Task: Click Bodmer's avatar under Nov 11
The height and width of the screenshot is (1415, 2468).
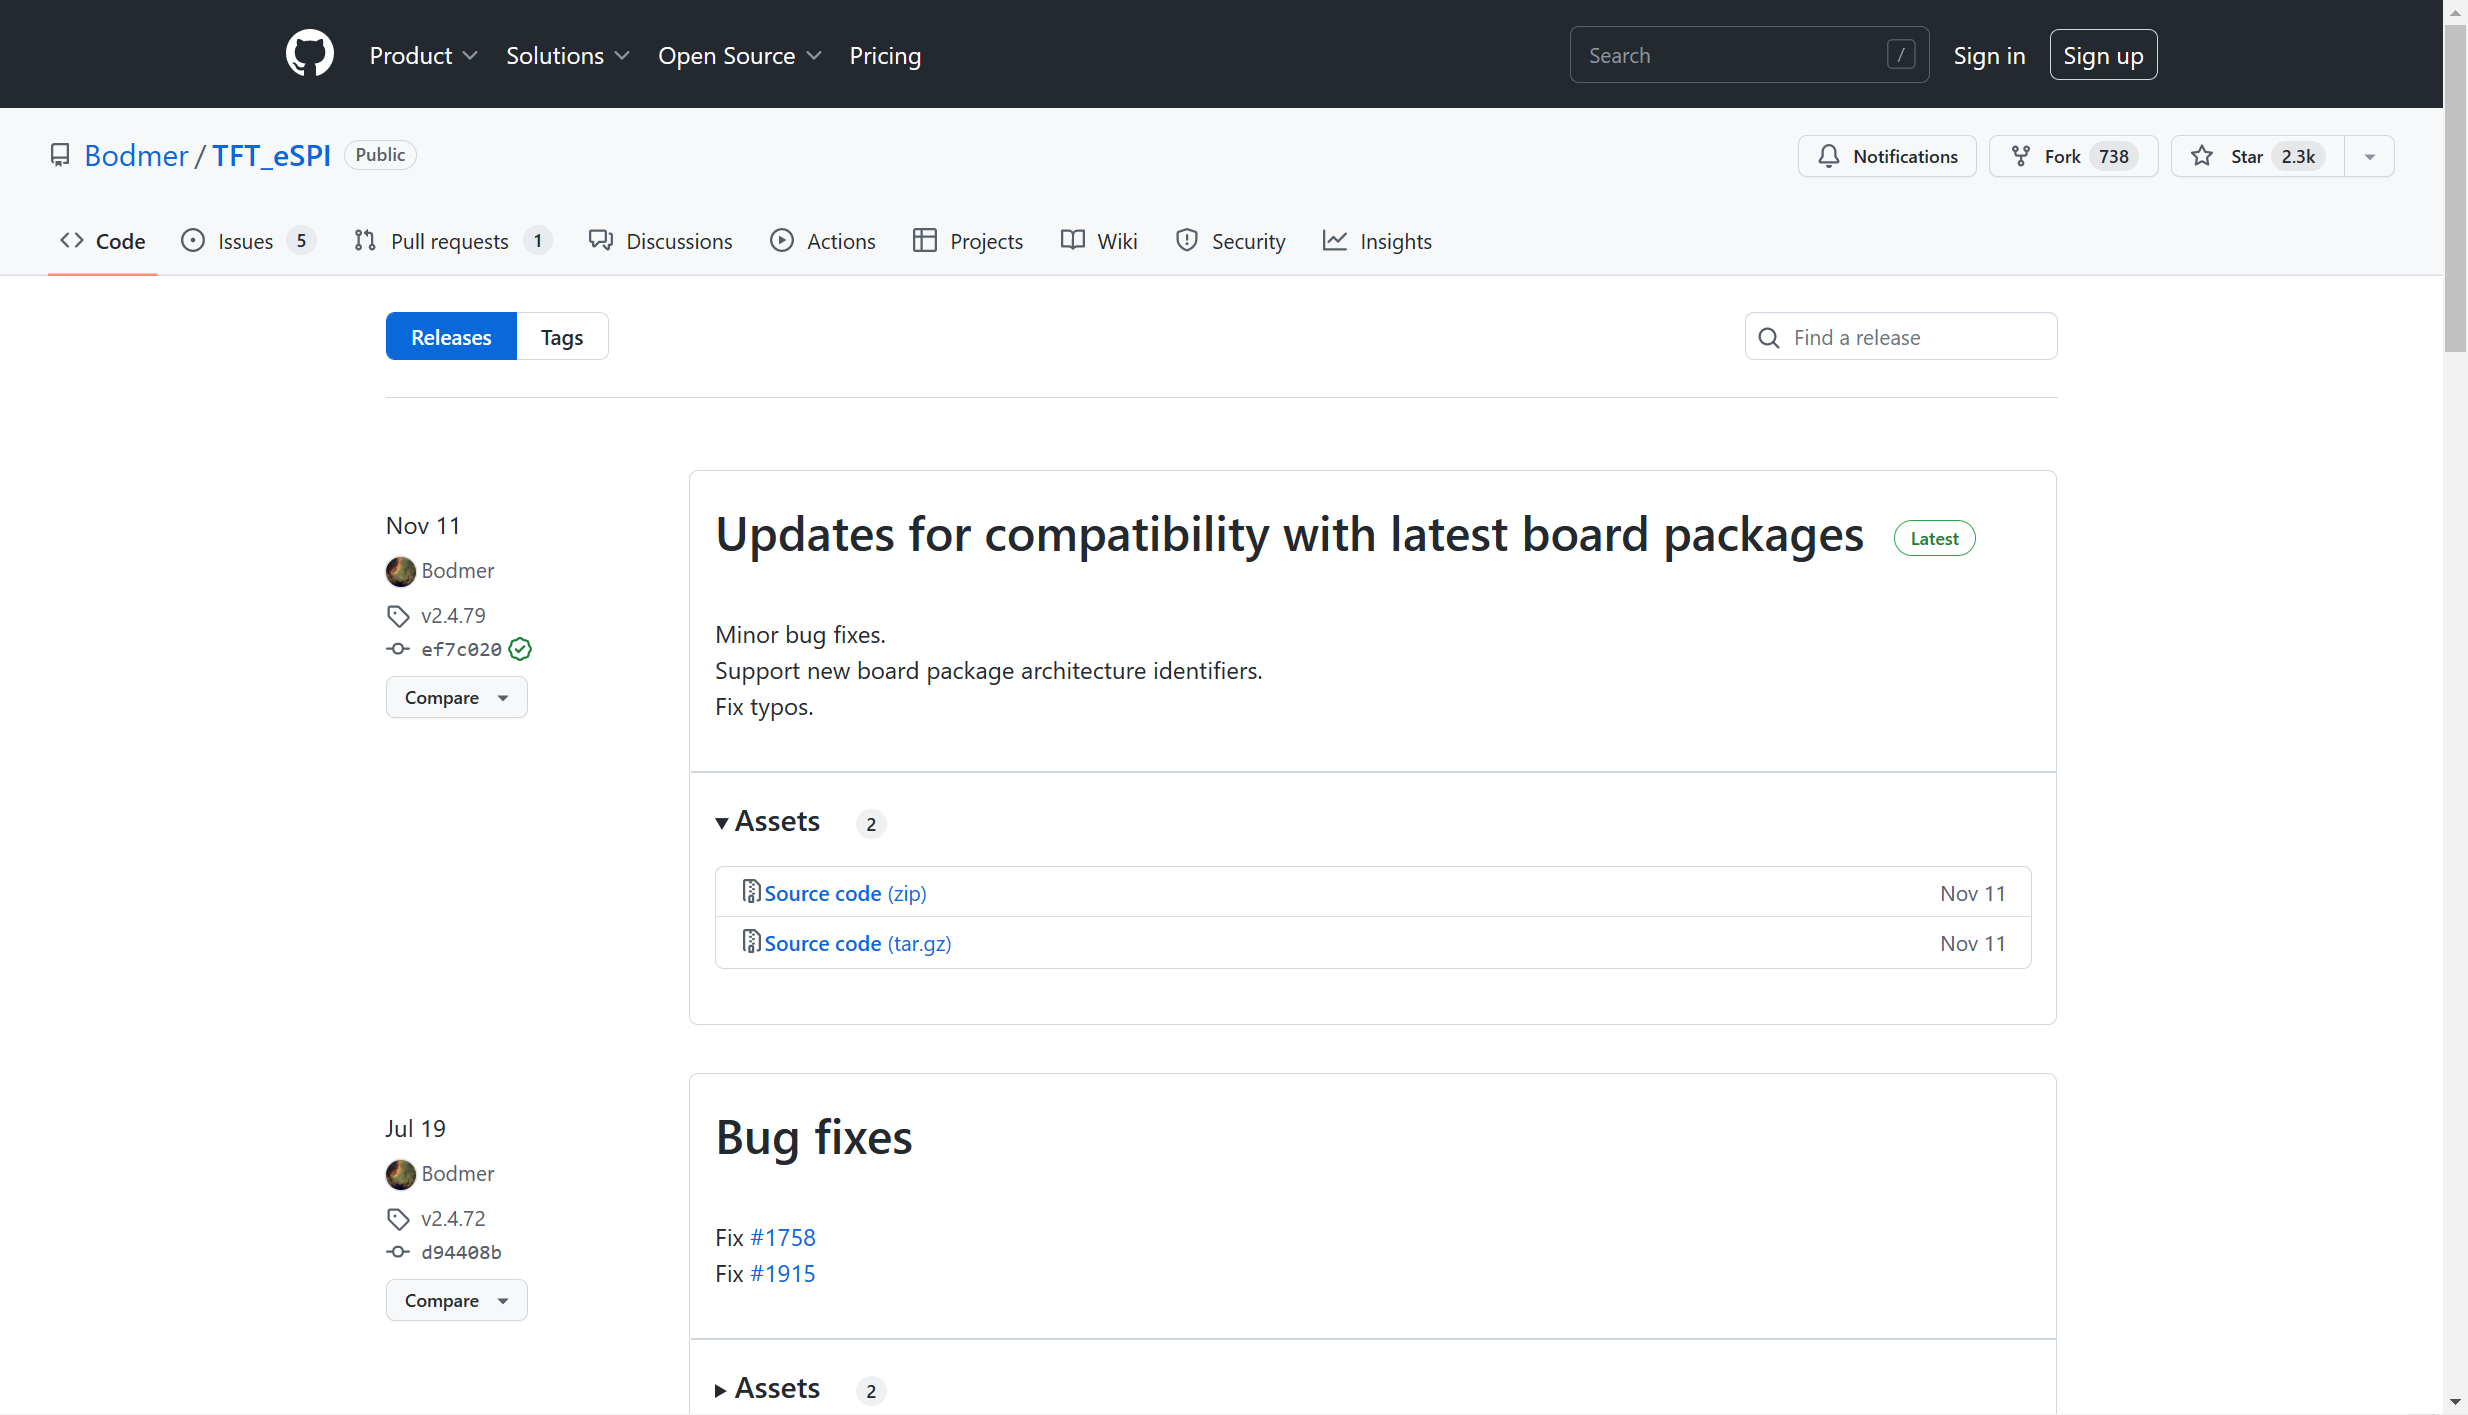Action: 401,571
